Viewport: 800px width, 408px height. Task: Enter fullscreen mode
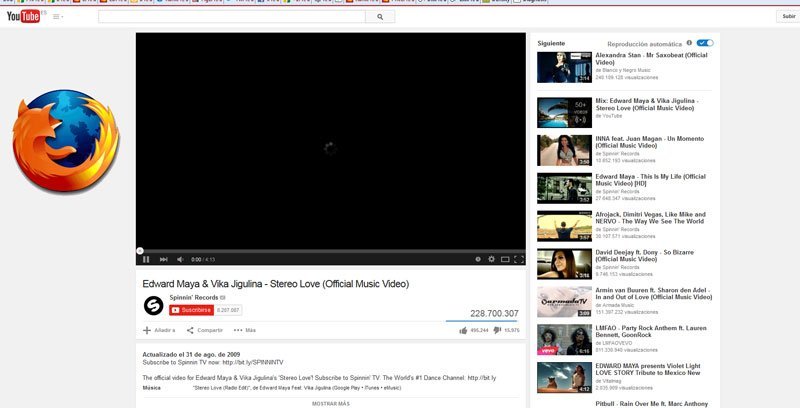tap(519, 259)
